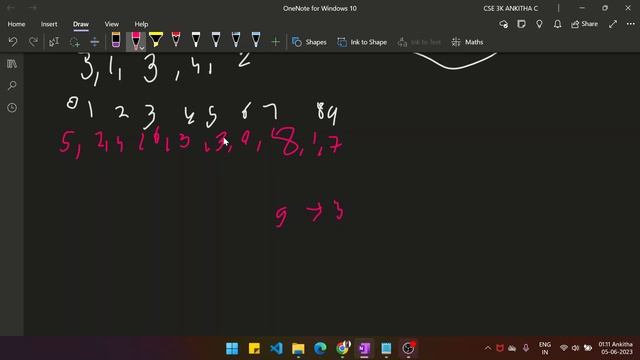The height and width of the screenshot is (360, 640).
Task: Open the lightbulb tips icon
Action: 539,24
